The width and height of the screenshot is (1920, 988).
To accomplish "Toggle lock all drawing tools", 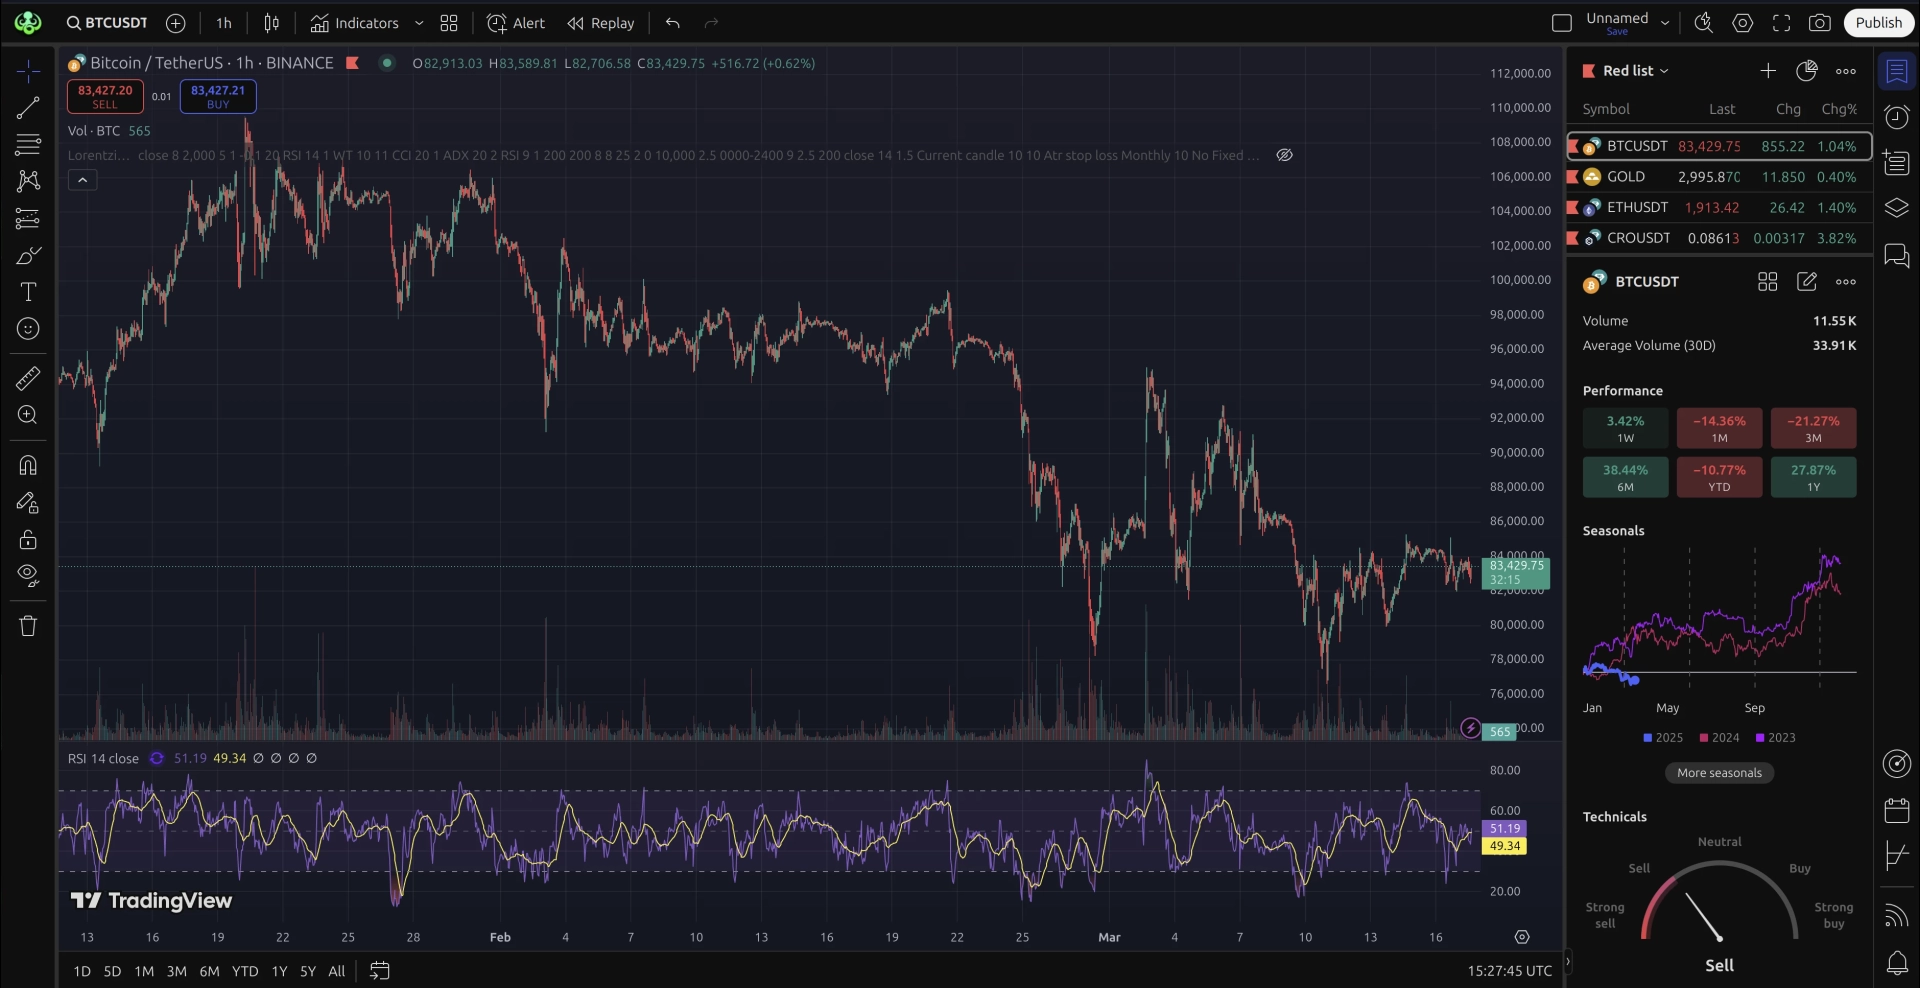I will (x=28, y=539).
